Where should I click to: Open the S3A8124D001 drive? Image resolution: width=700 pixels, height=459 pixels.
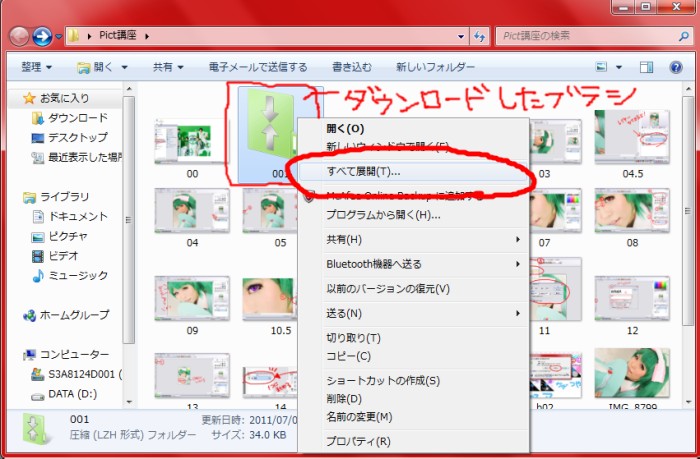77,374
